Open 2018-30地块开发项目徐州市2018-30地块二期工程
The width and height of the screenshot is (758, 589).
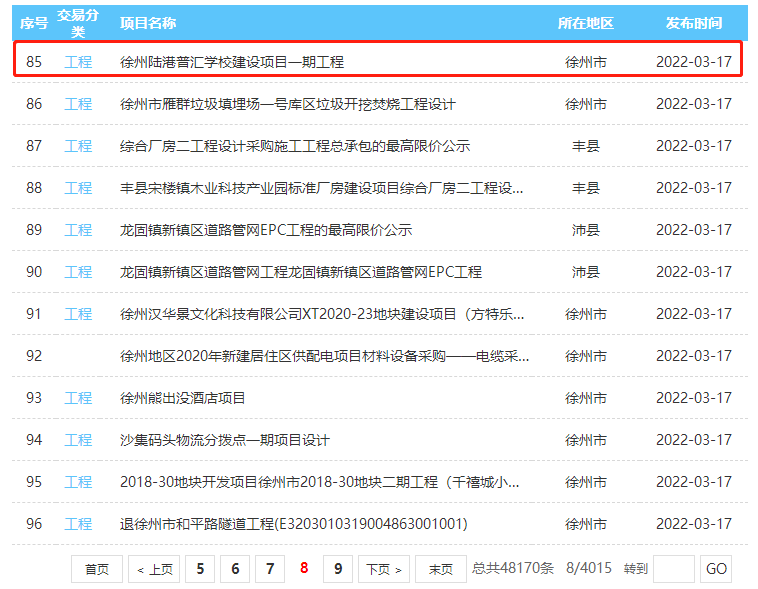click(320, 483)
